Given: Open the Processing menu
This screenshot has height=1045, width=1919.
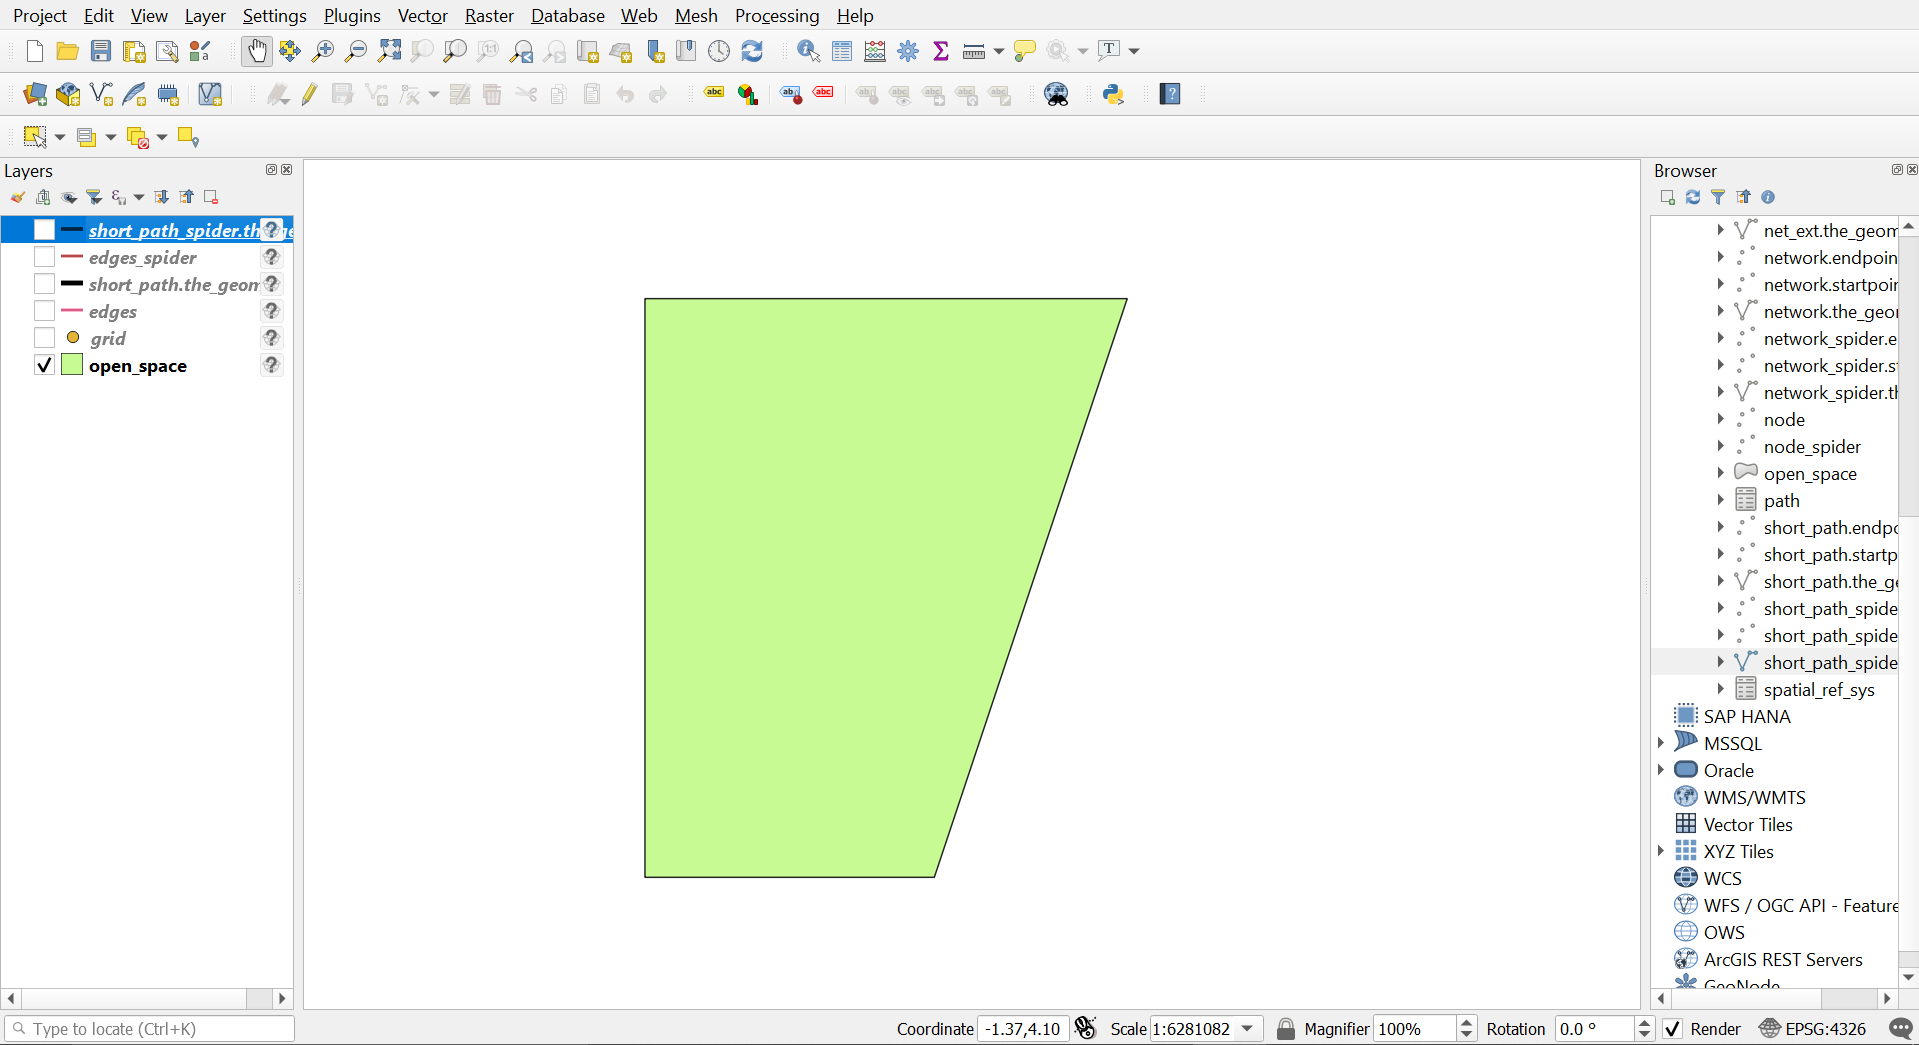Looking at the screenshot, I should (777, 16).
